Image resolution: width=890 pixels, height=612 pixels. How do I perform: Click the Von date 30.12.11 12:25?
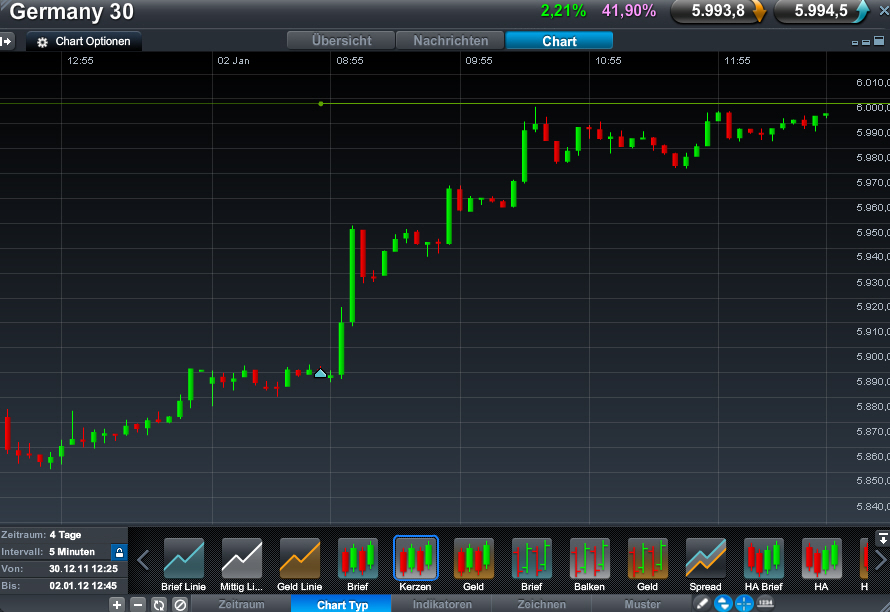(83, 569)
